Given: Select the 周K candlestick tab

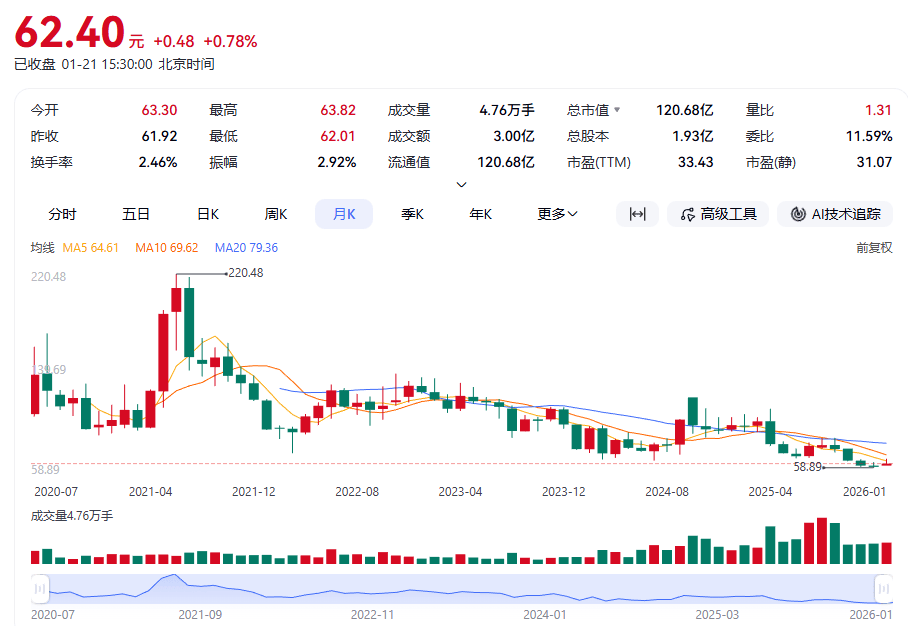Looking at the screenshot, I should click(x=275, y=214).
